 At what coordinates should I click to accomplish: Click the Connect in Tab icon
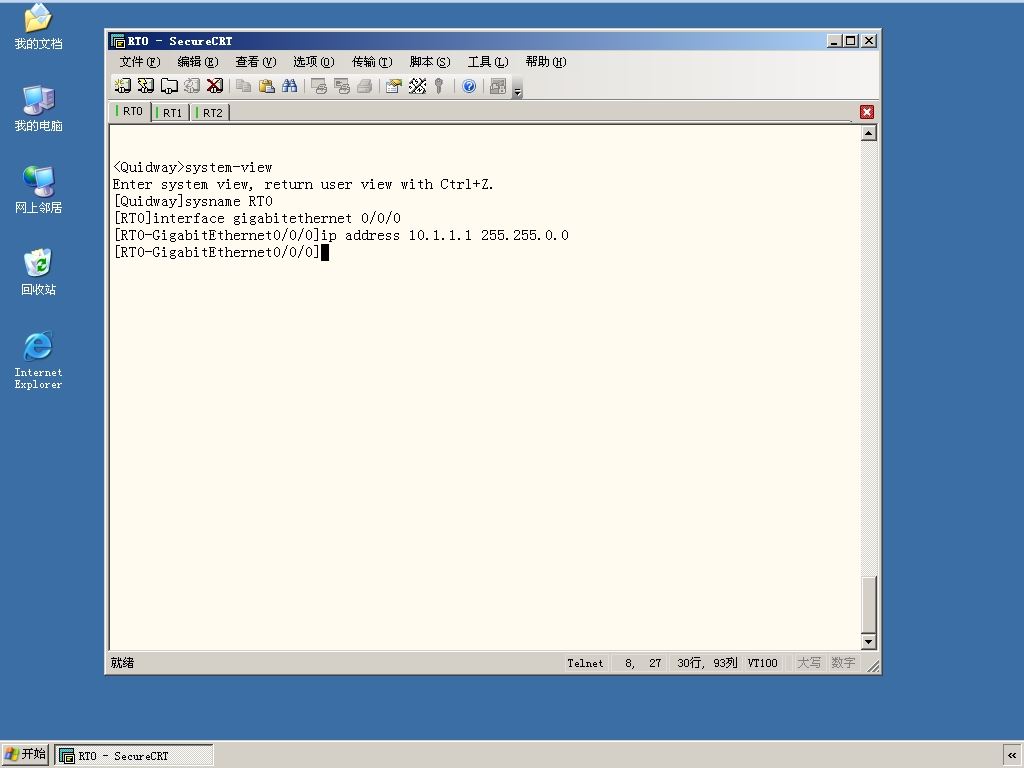pos(169,86)
